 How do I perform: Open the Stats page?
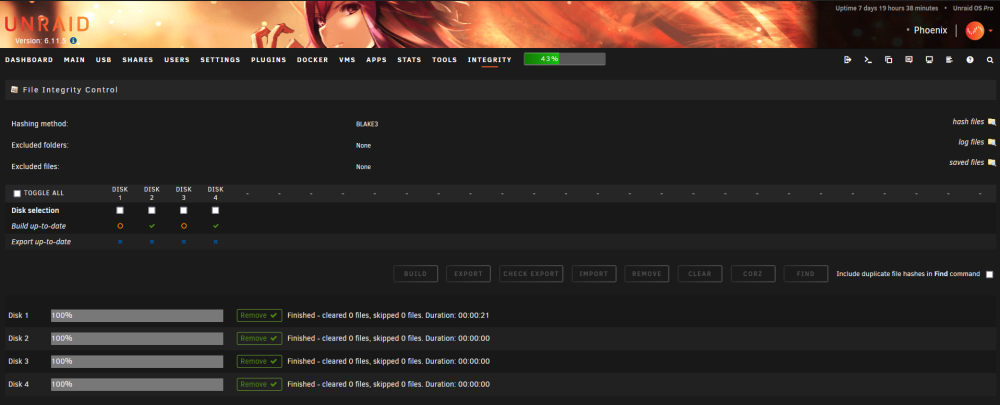(x=409, y=59)
